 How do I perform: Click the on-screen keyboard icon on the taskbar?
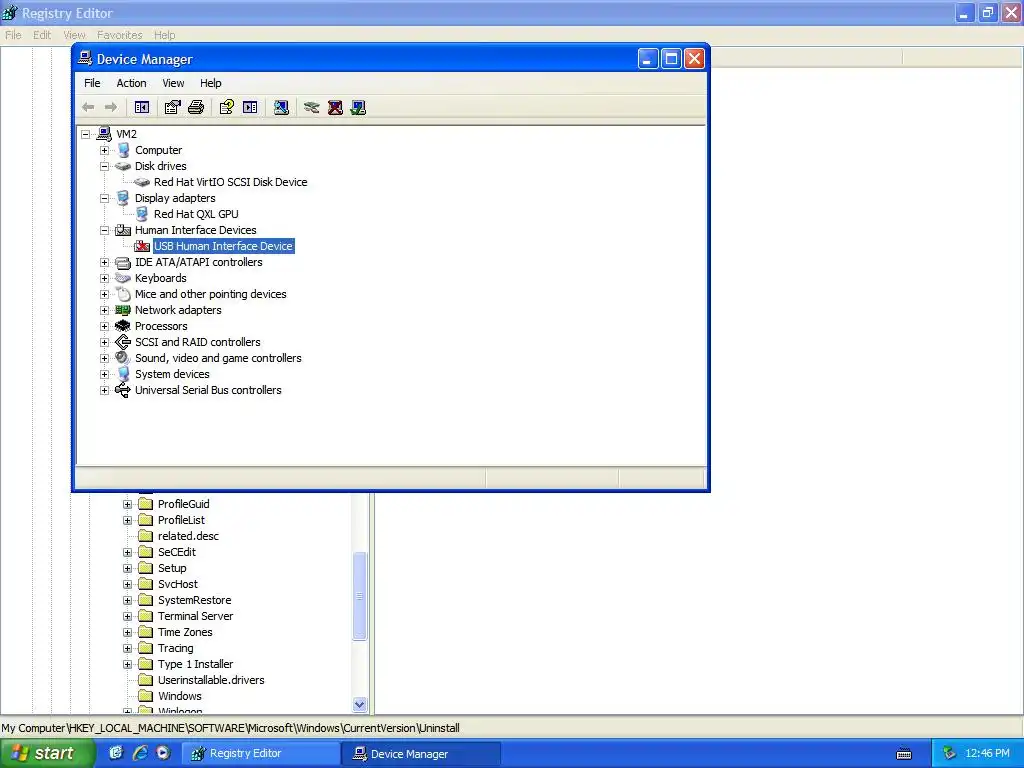(904, 754)
